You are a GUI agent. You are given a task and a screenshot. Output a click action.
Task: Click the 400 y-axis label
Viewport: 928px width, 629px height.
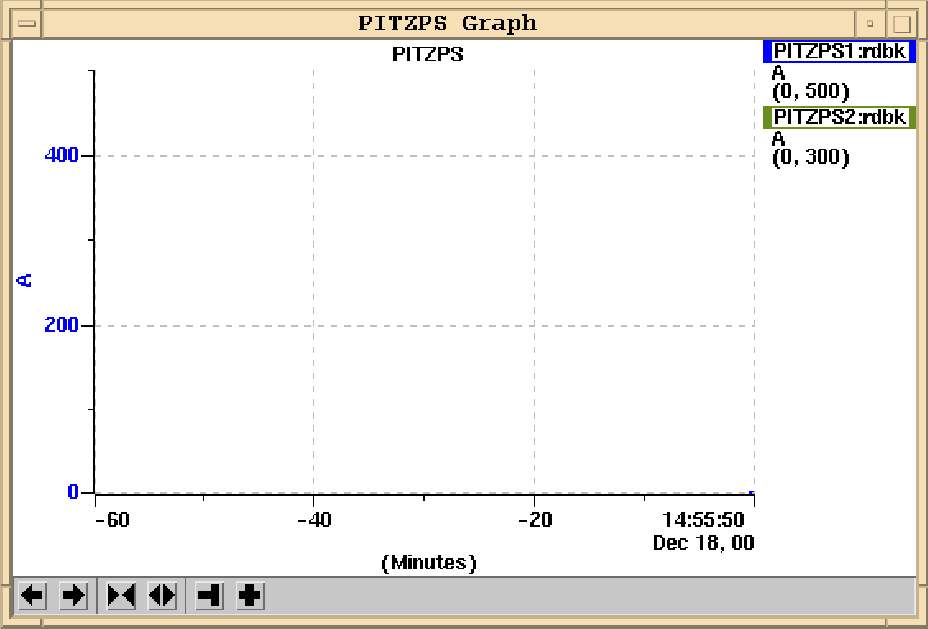tap(62, 156)
